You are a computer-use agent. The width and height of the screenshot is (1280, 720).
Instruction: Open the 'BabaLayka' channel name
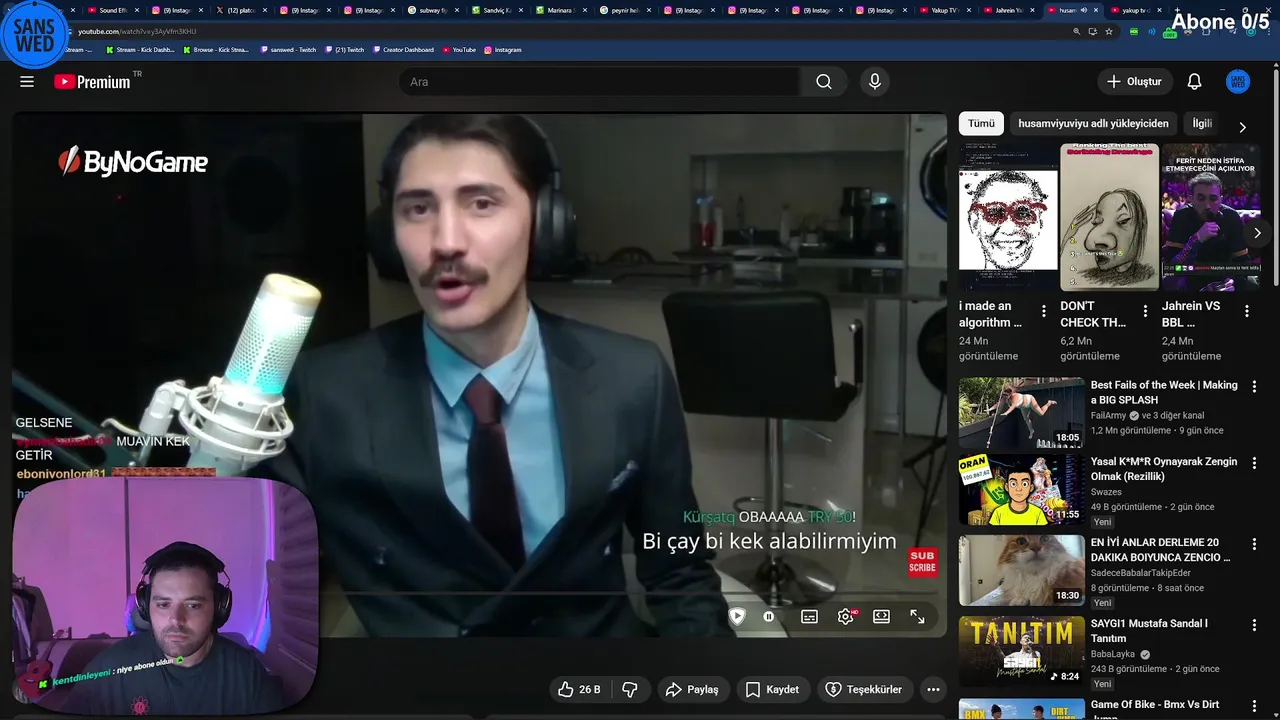pyautogui.click(x=1113, y=655)
